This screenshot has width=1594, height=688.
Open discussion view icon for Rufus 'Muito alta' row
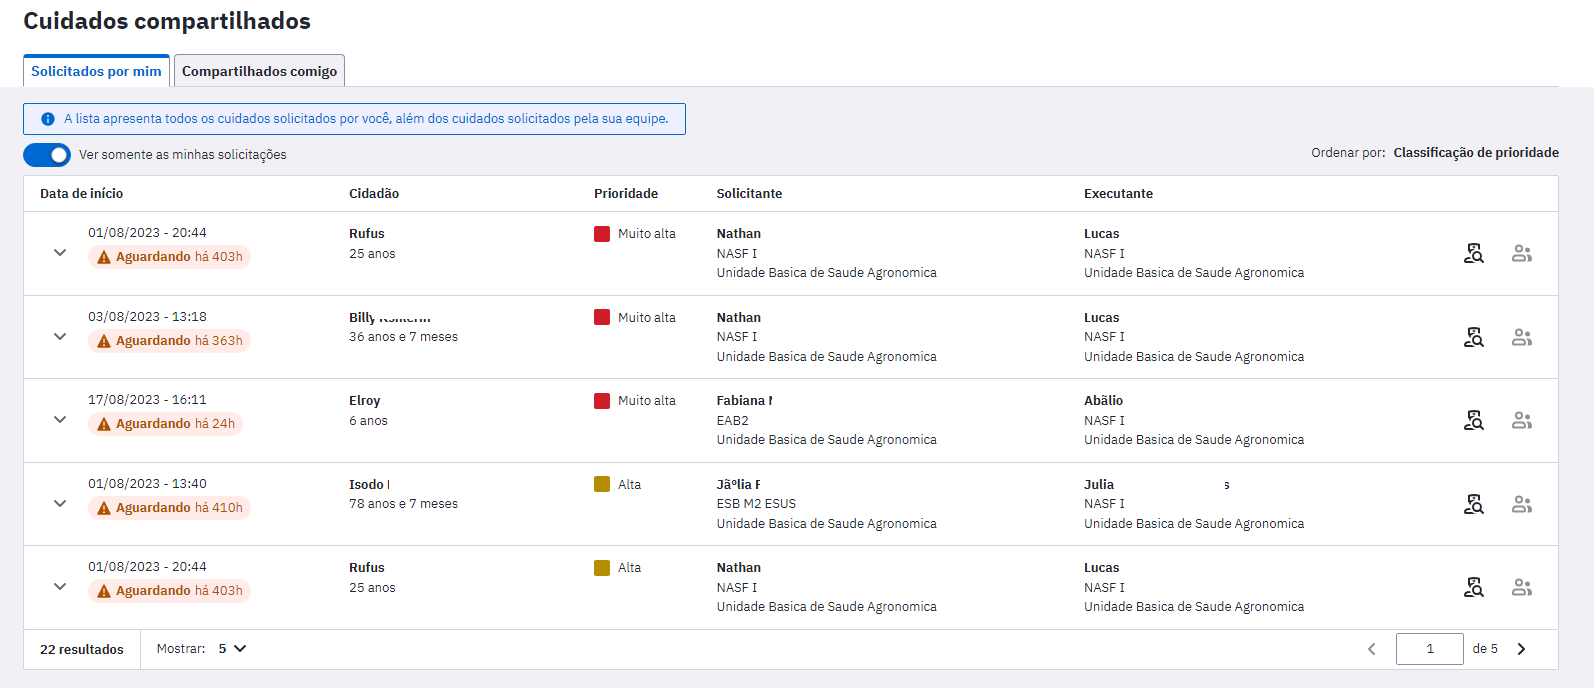point(1473,254)
